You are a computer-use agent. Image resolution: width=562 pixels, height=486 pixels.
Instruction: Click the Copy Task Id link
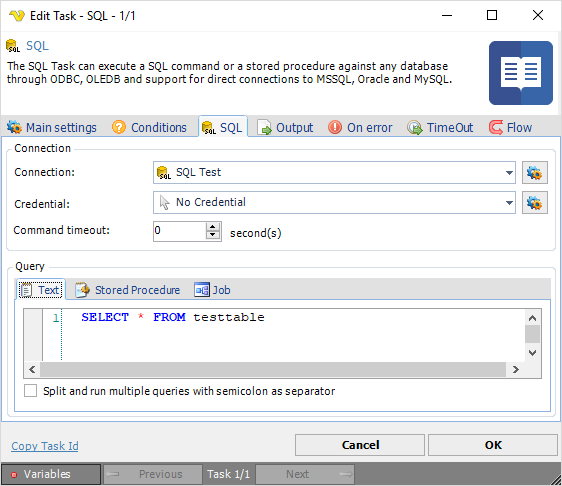point(45,446)
